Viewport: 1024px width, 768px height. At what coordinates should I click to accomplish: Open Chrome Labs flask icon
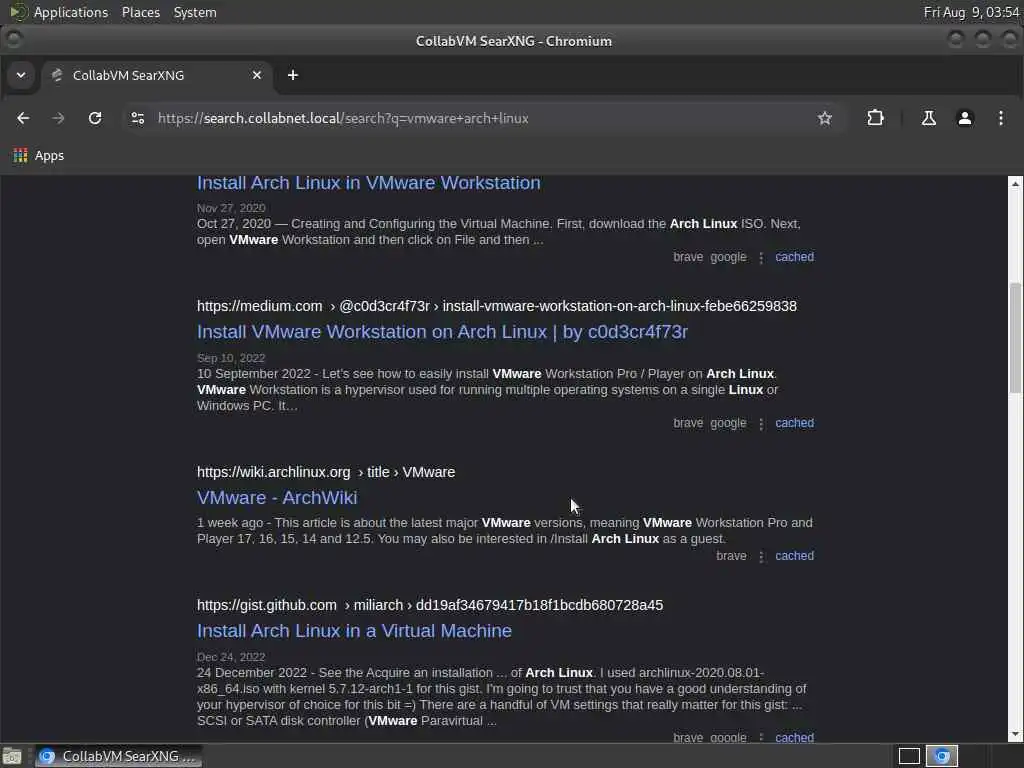point(929,118)
